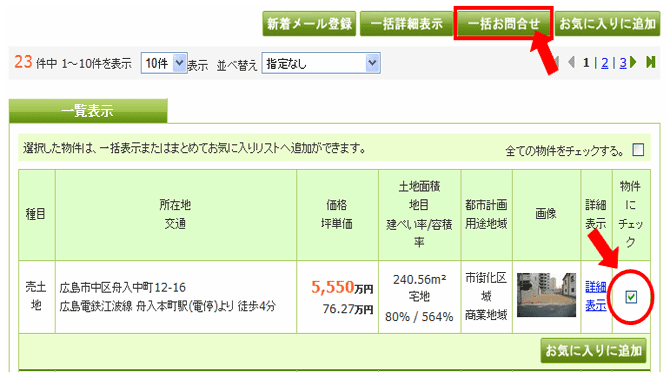The height and width of the screenshot is (380, 670).
Task: Go to page 2 link
Action: [605, 63]
